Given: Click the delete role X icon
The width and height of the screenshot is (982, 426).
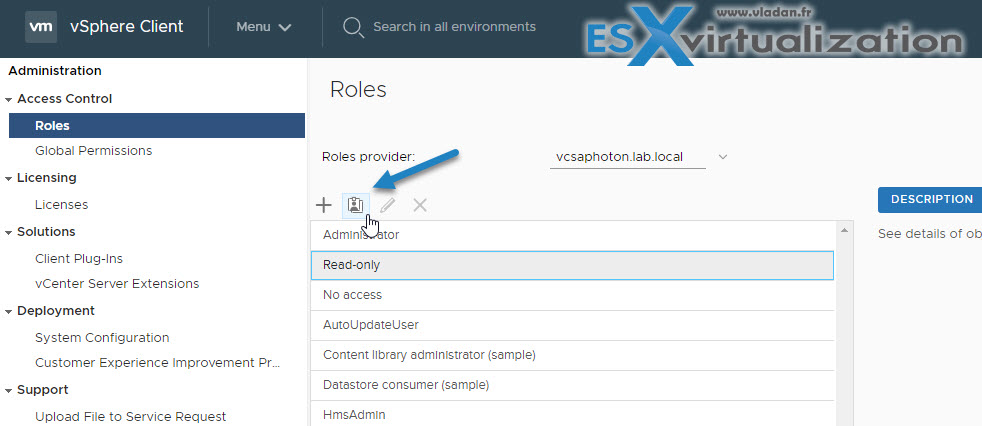Looking at the screenshot, I should tap(420, 205).
